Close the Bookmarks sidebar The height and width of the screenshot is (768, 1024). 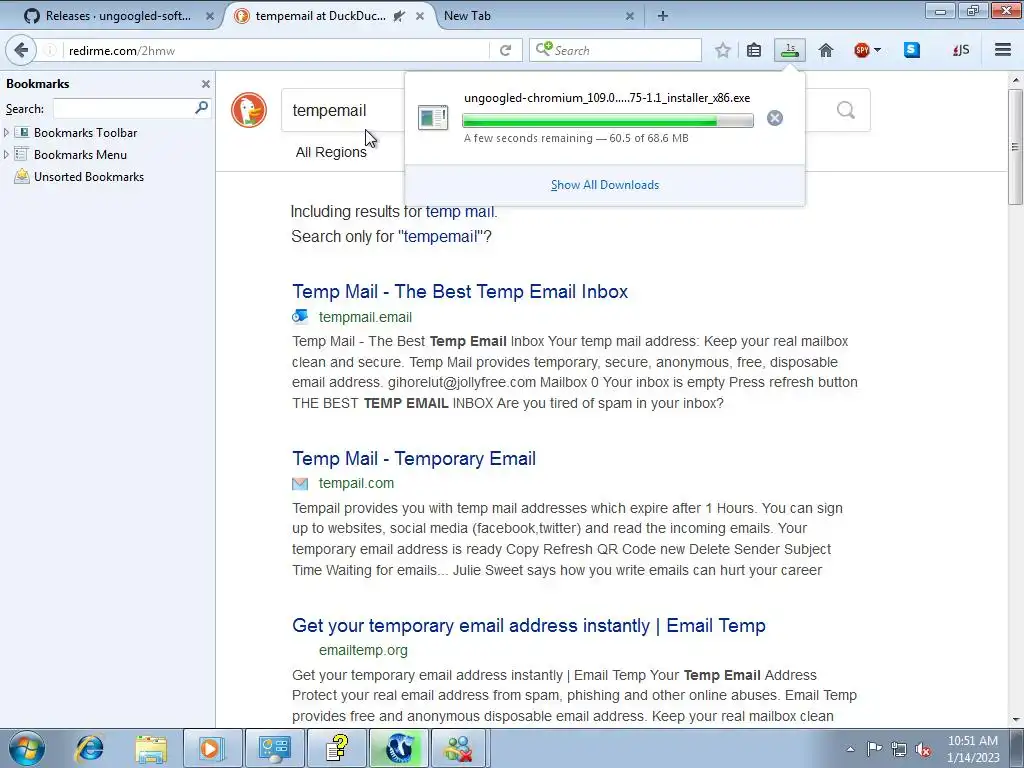click(206, 84)
